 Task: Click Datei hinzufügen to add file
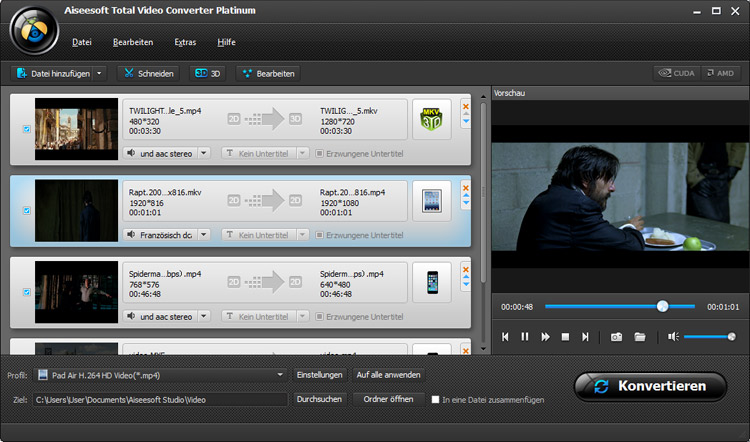[53, 74]
